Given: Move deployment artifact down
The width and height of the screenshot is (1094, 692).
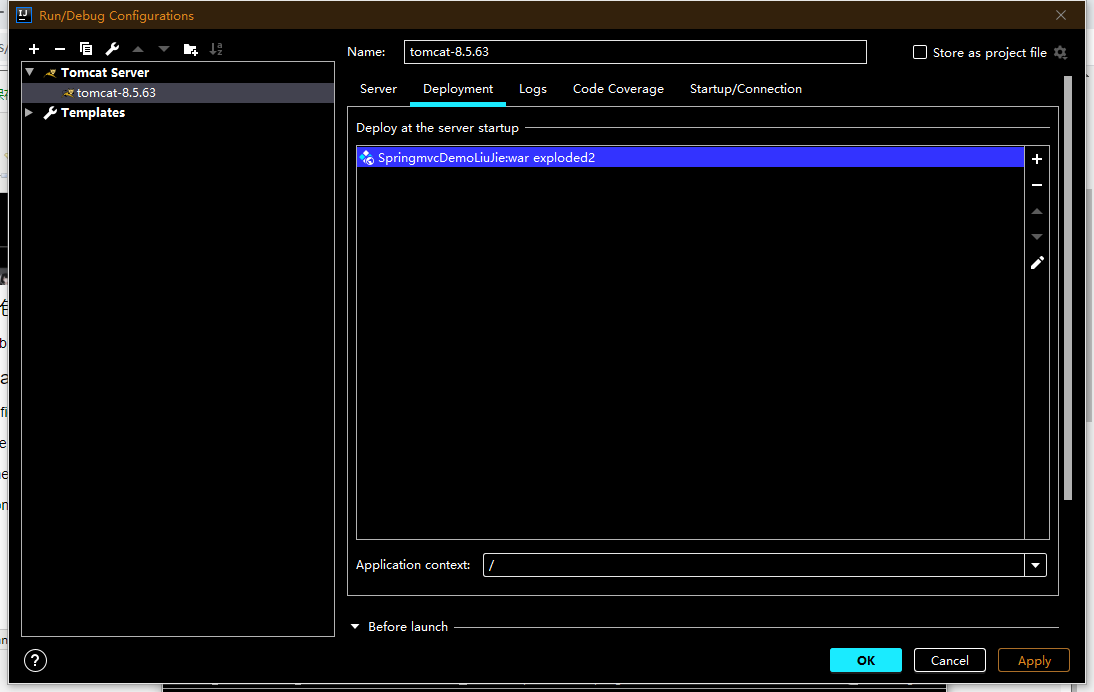Looking at the screenshot, I should coord(1037,236).
